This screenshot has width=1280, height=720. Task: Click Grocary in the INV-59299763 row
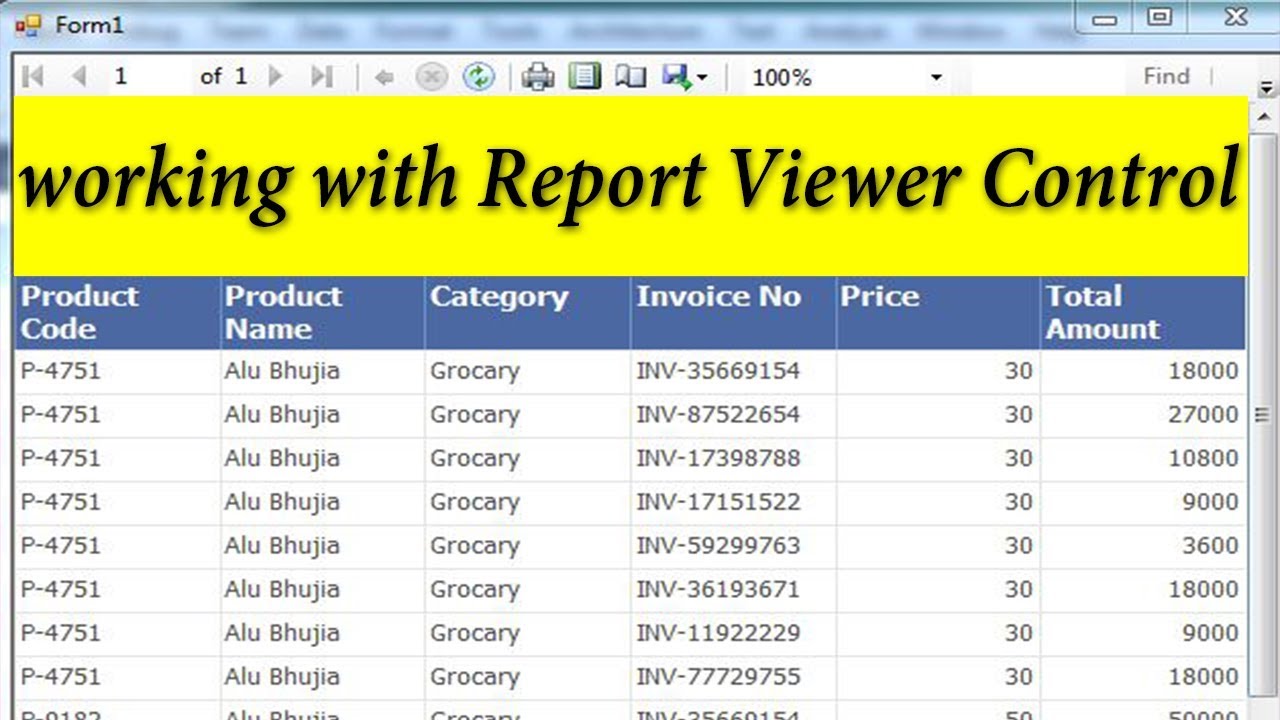click(x=475, y=546)
